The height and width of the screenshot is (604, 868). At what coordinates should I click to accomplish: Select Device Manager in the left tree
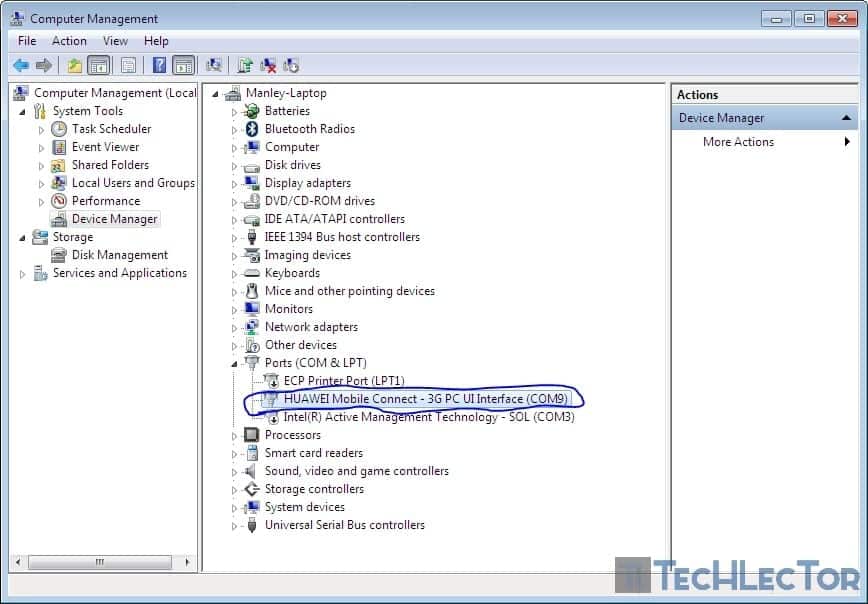pos(115,219)
